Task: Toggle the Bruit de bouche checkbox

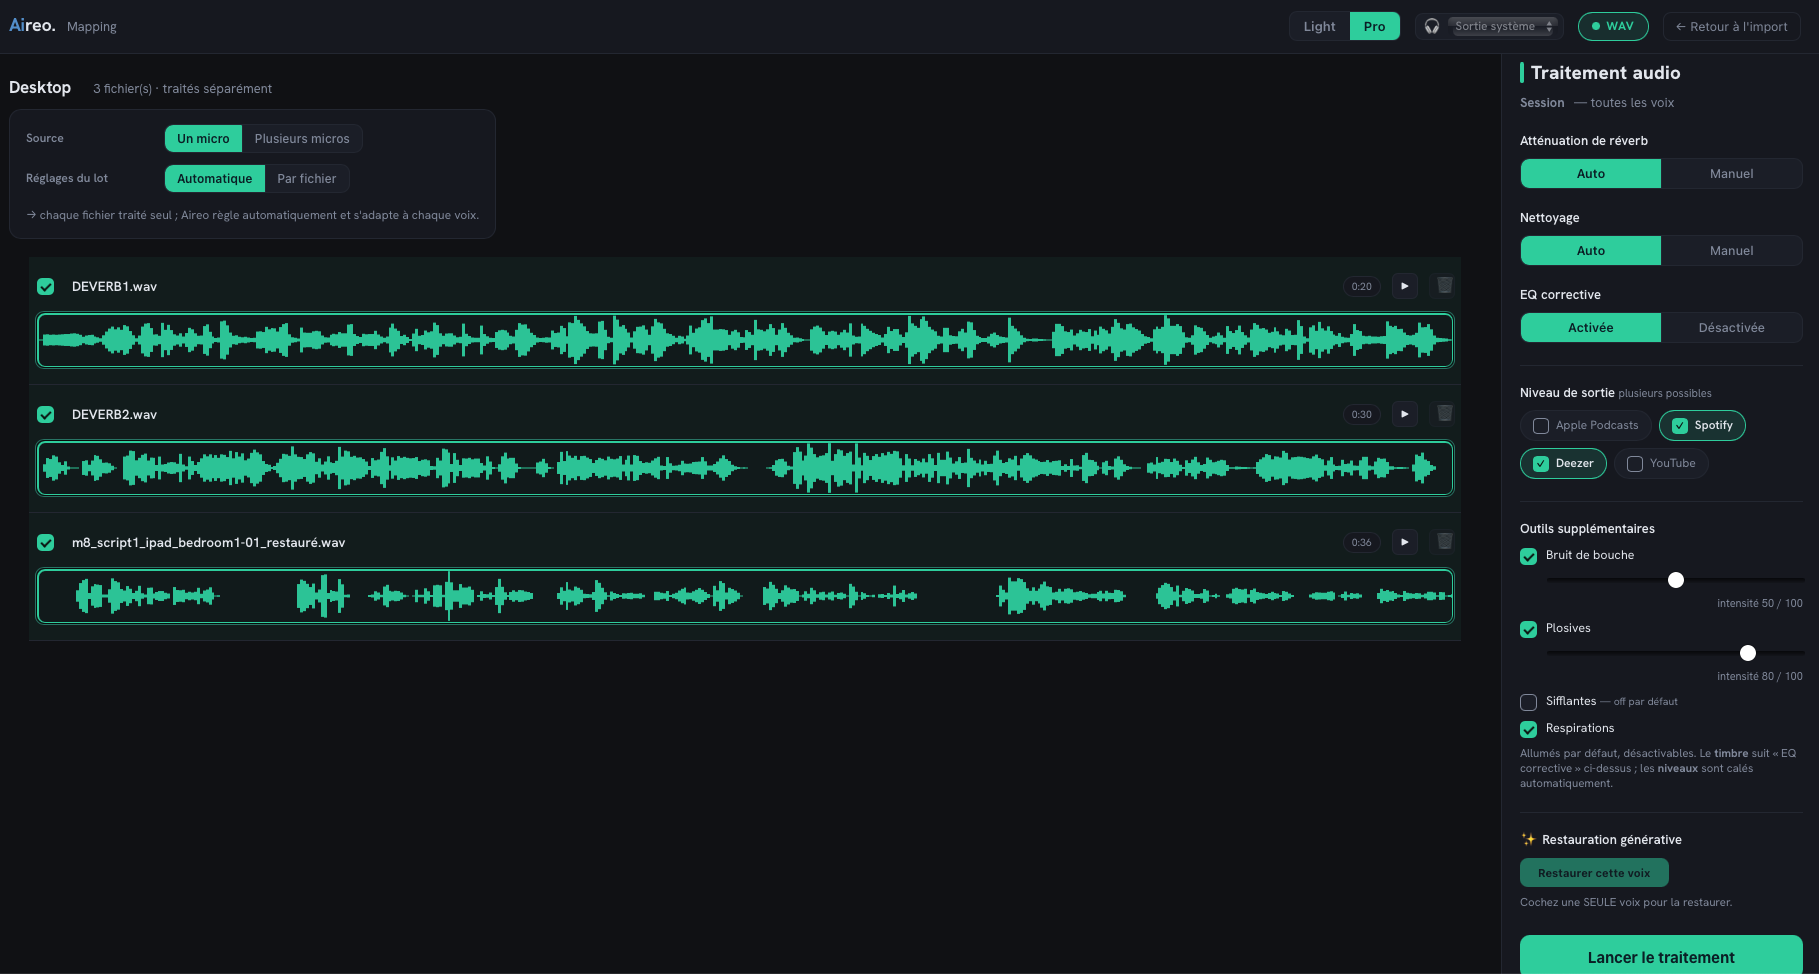Action: pyautogui.click(x=1529, y=557)
